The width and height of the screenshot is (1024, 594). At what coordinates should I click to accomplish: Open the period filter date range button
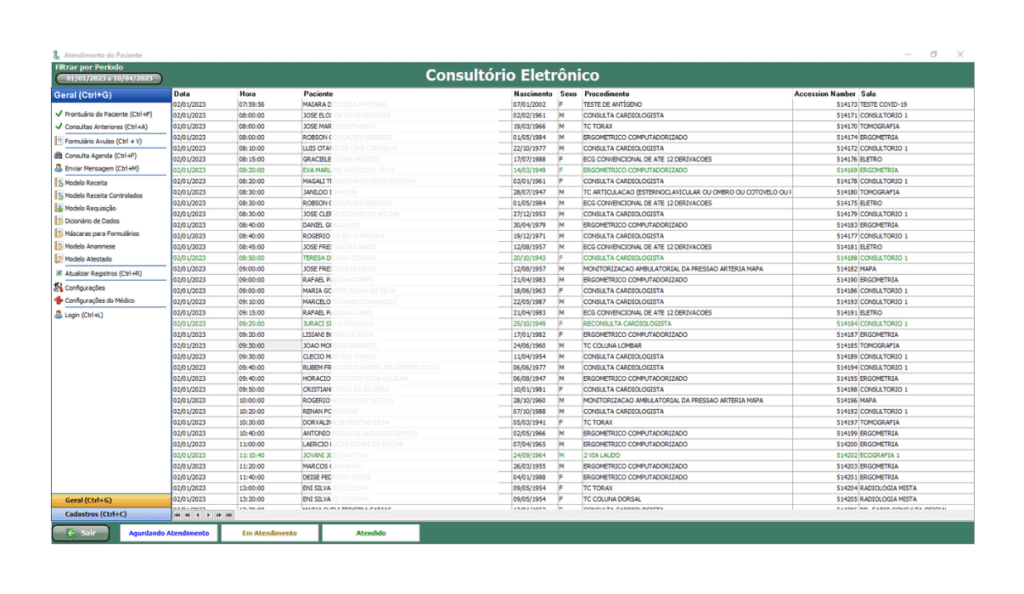pyautogui.click(x=108, y=77)
